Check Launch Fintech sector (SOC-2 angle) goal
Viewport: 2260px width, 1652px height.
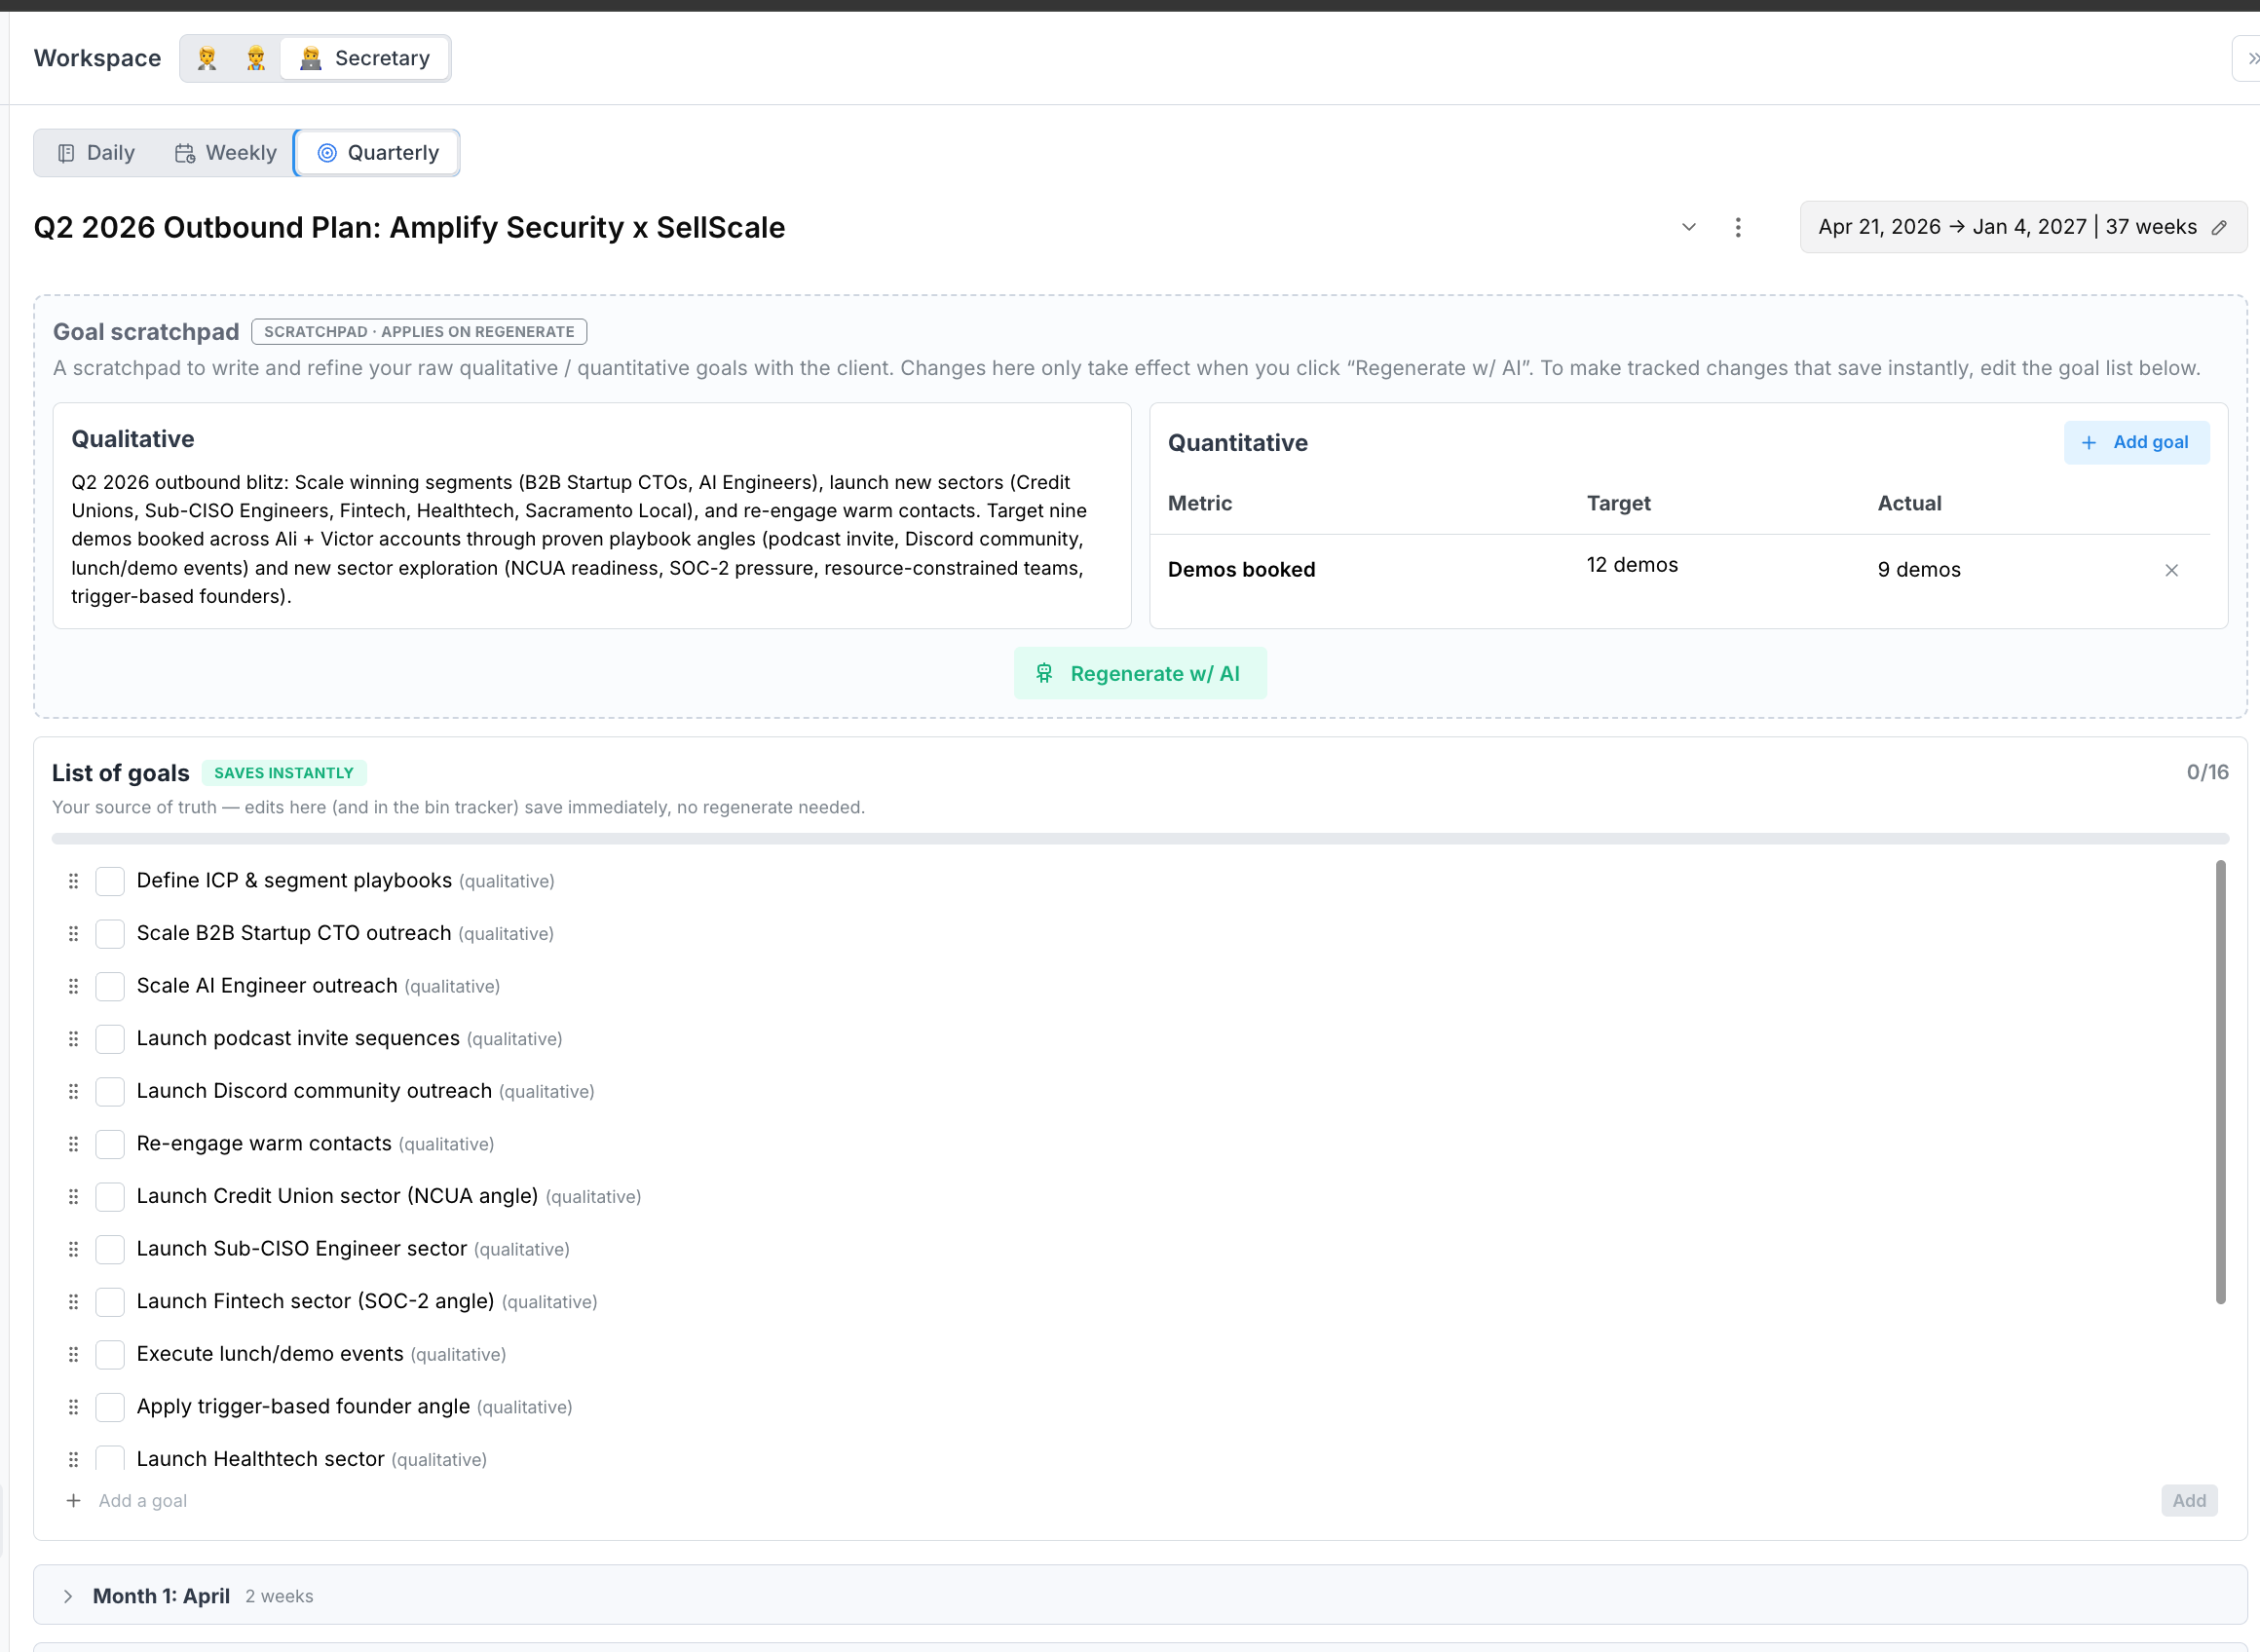point(110,1301)
